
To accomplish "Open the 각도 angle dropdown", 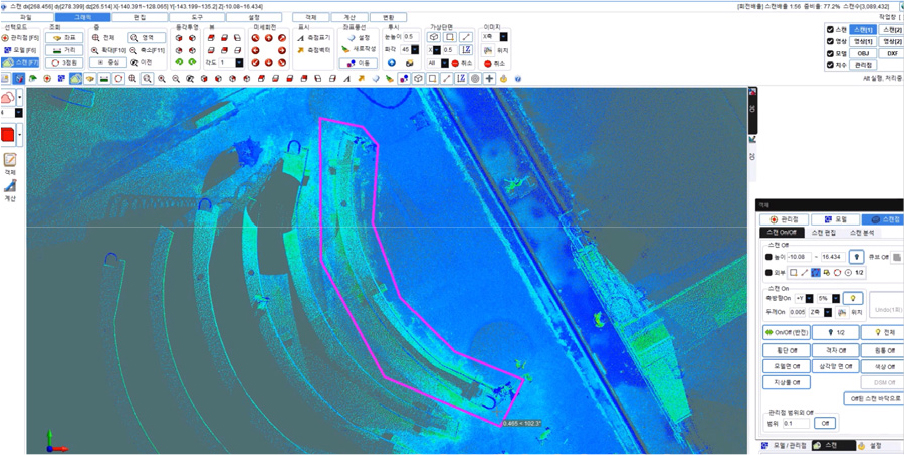I will click(239, 62).
